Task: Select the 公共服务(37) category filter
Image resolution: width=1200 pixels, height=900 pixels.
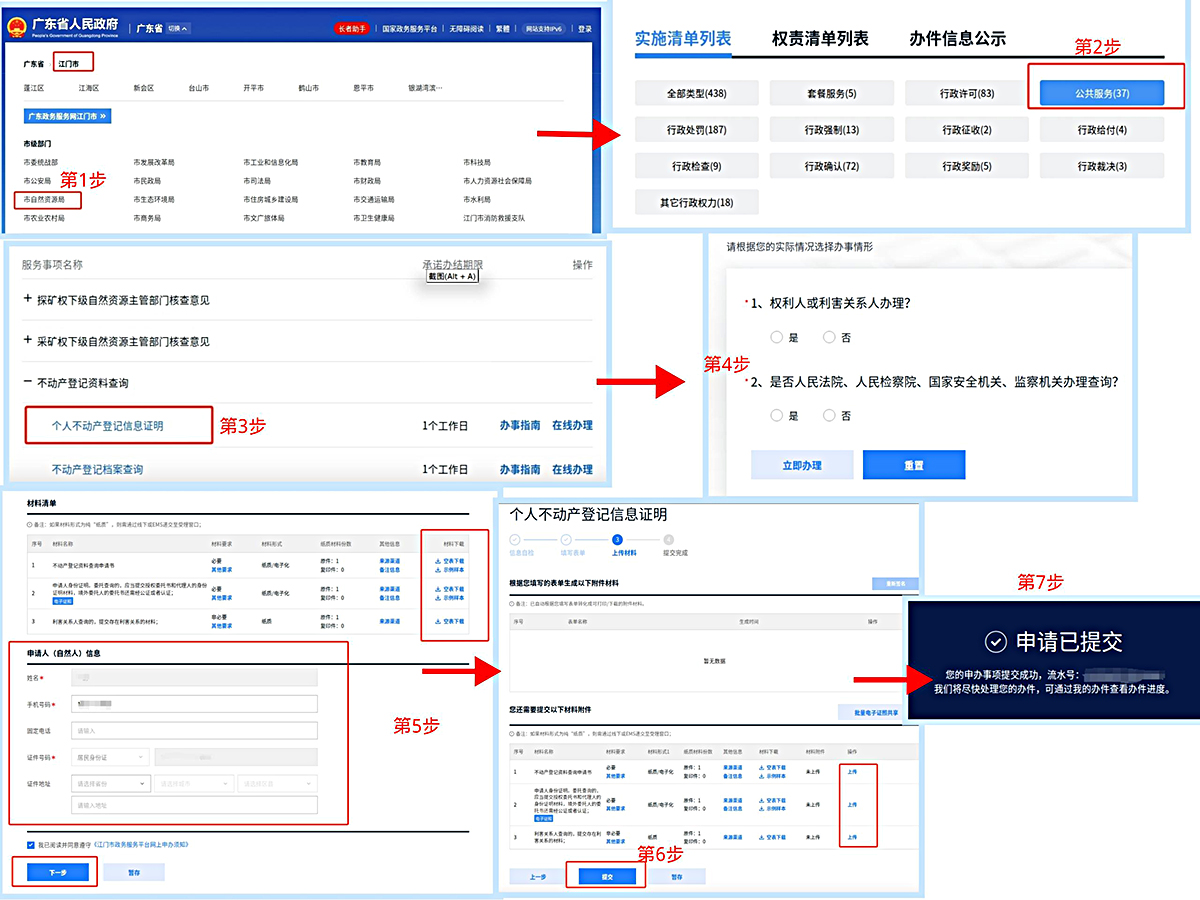Action: point(1100,93)
